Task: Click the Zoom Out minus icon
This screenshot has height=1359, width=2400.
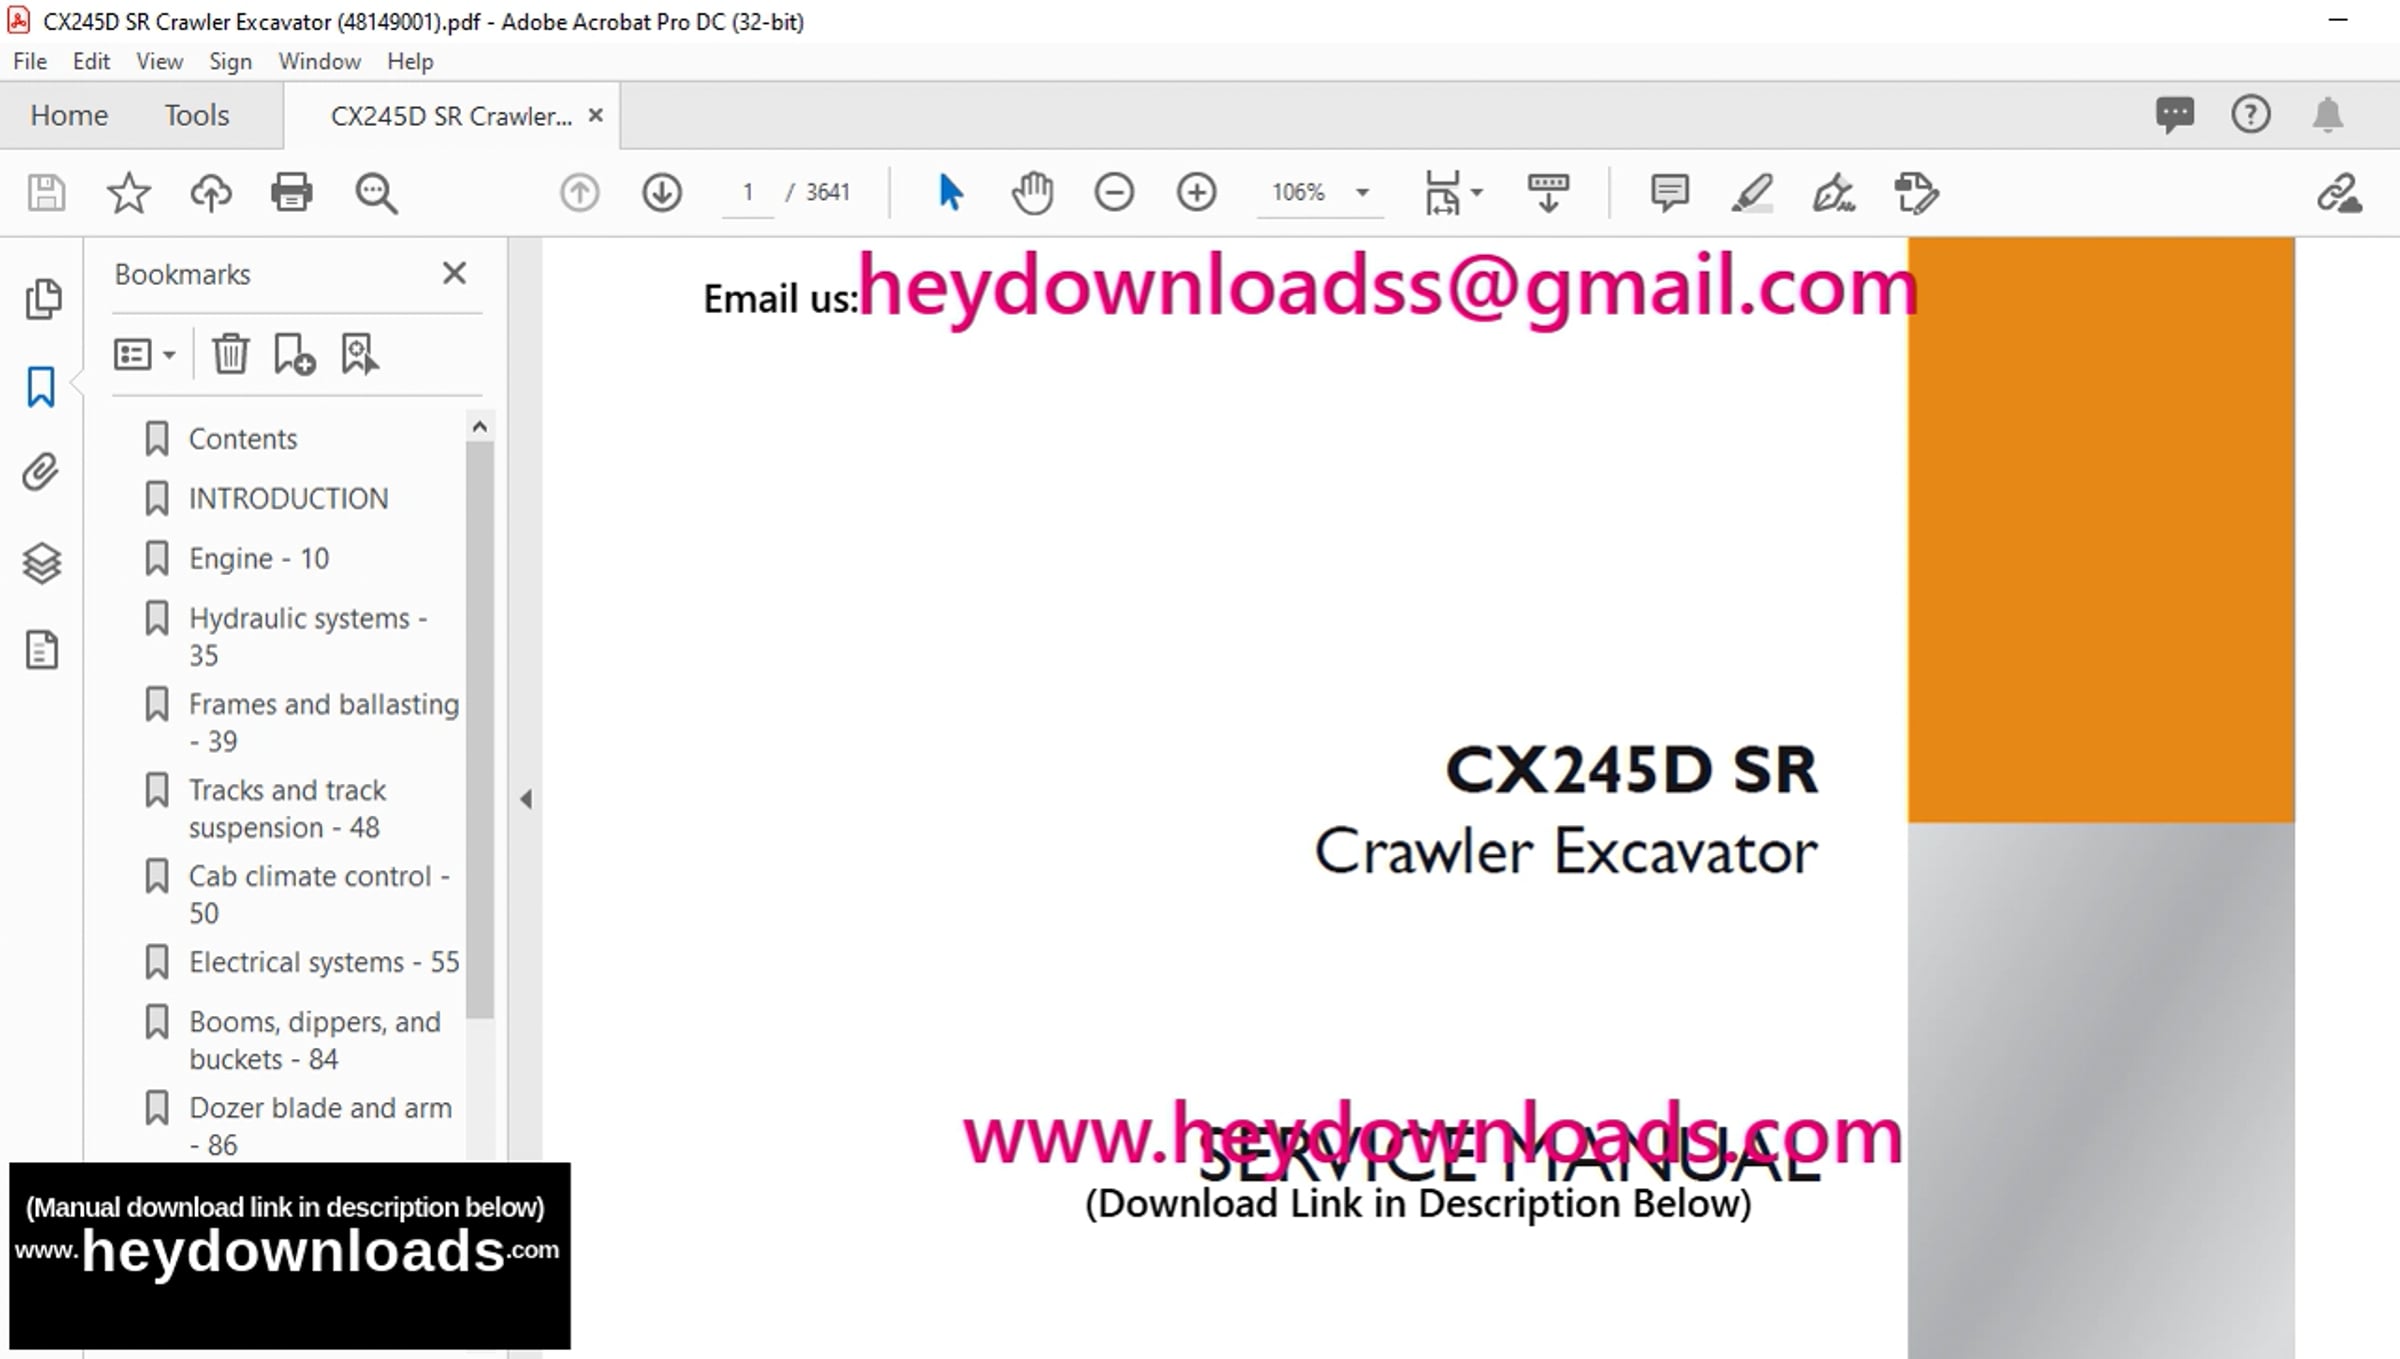Action: (1114, 192)
